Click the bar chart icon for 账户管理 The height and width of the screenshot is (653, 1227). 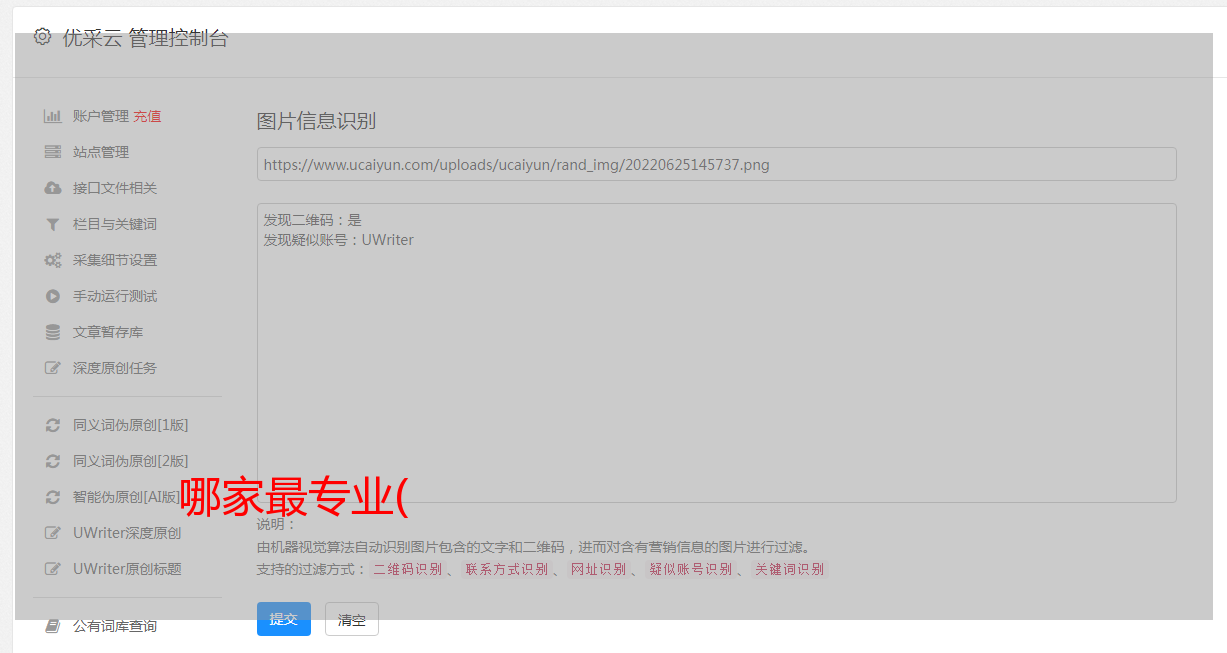[53, 116]
